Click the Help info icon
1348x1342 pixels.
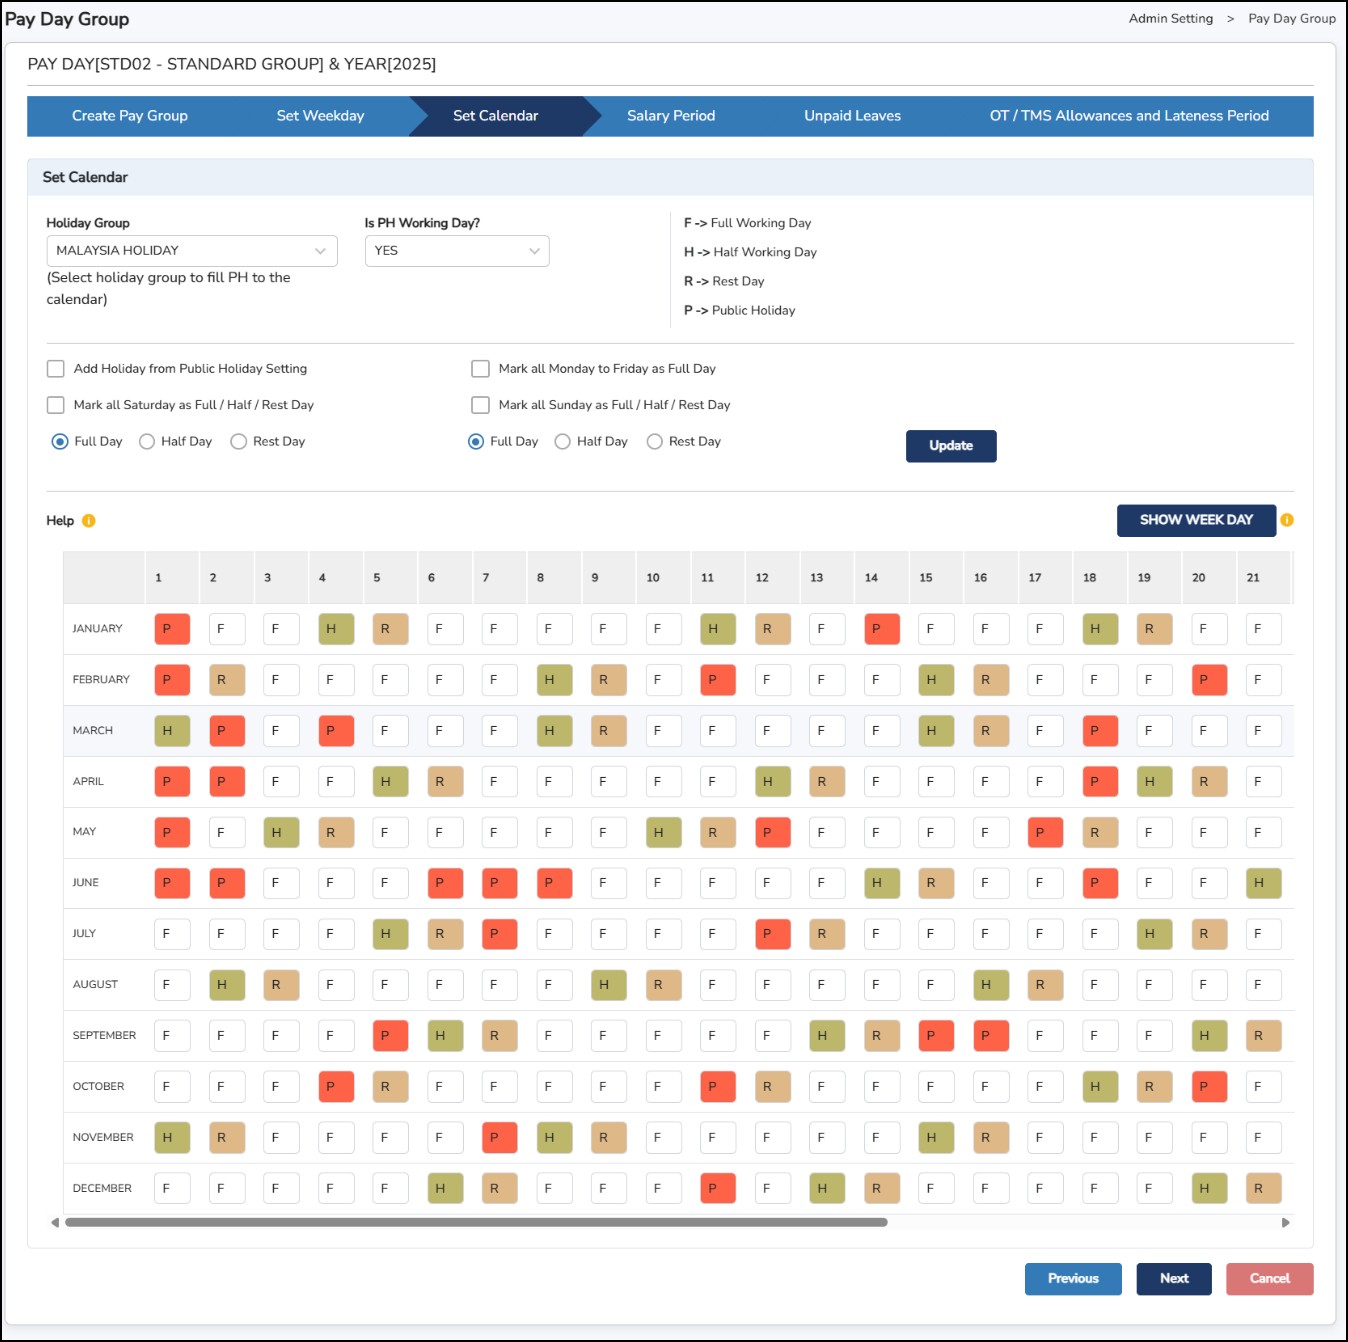(x=89, y=521)
